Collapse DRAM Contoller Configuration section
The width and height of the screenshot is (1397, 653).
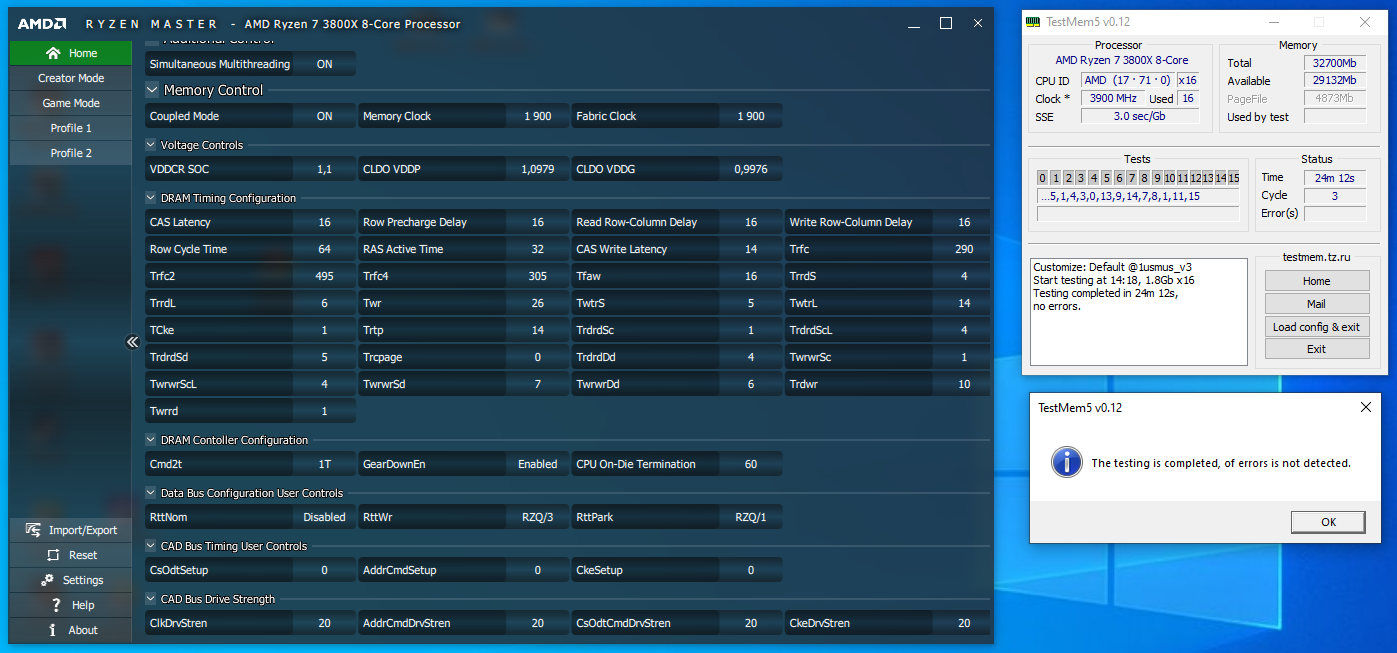pos(151,440)
